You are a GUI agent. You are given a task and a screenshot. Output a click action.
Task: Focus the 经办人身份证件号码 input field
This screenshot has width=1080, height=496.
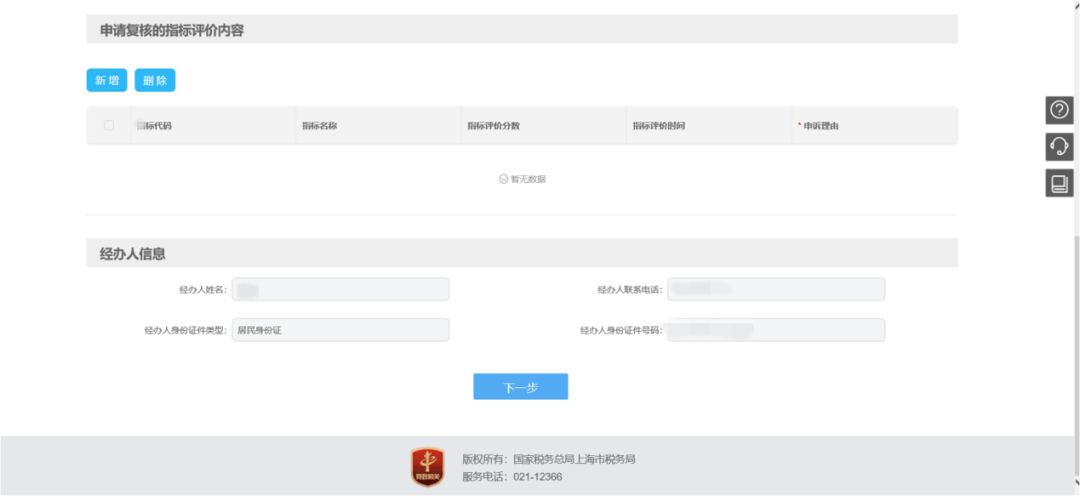point(776,330)
